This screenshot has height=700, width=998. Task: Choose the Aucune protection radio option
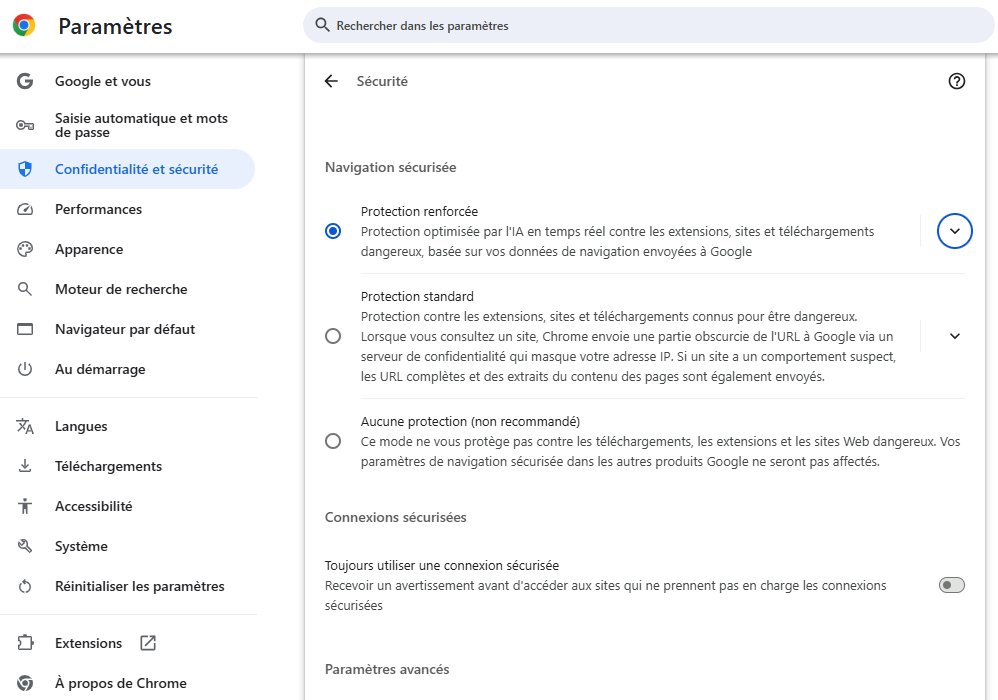[333, 441]
